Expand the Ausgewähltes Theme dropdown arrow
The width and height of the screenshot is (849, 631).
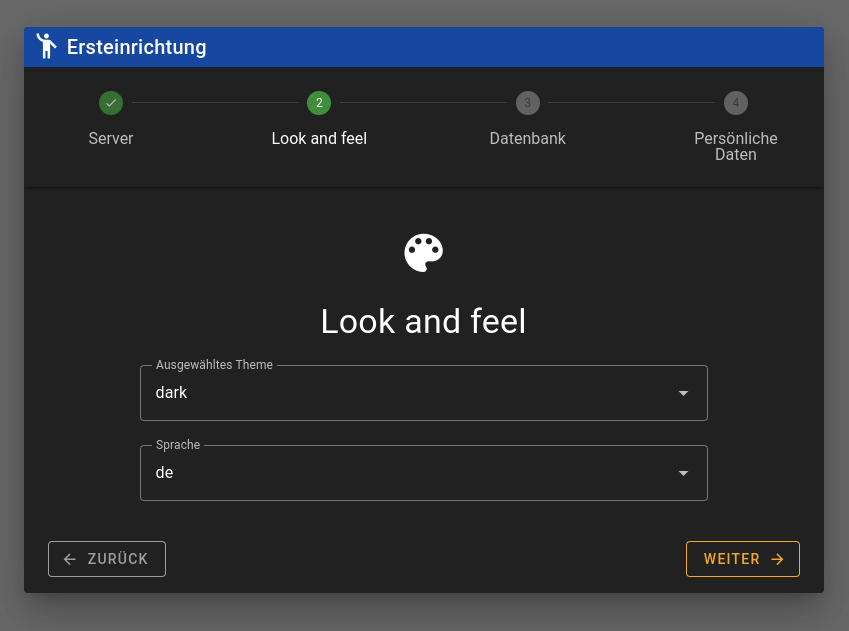[x=683, y=393]
